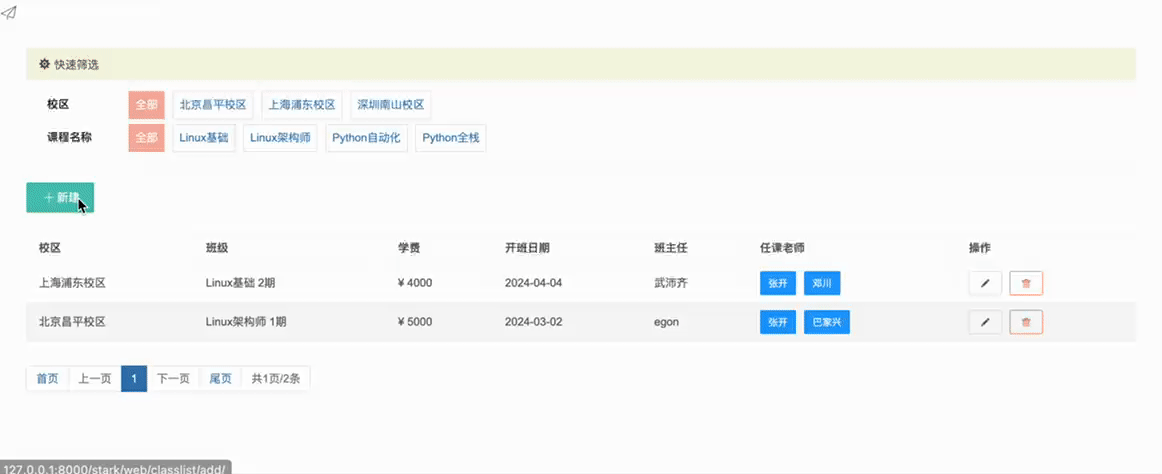
Task: Filter courses by Linux基础
Action: [204, 138]
